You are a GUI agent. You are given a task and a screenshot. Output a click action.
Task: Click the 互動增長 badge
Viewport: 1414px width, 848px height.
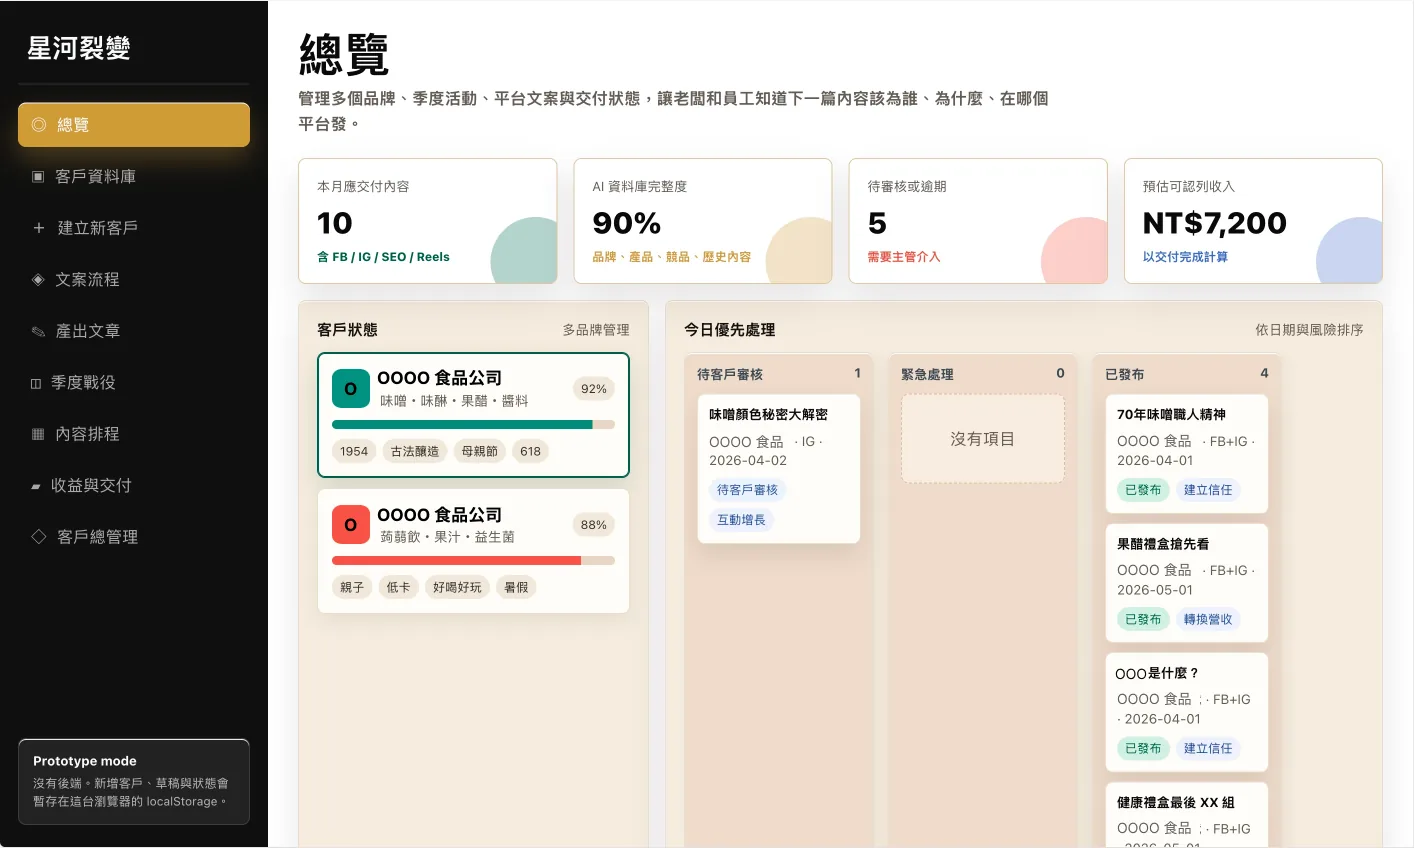point(741,520)
